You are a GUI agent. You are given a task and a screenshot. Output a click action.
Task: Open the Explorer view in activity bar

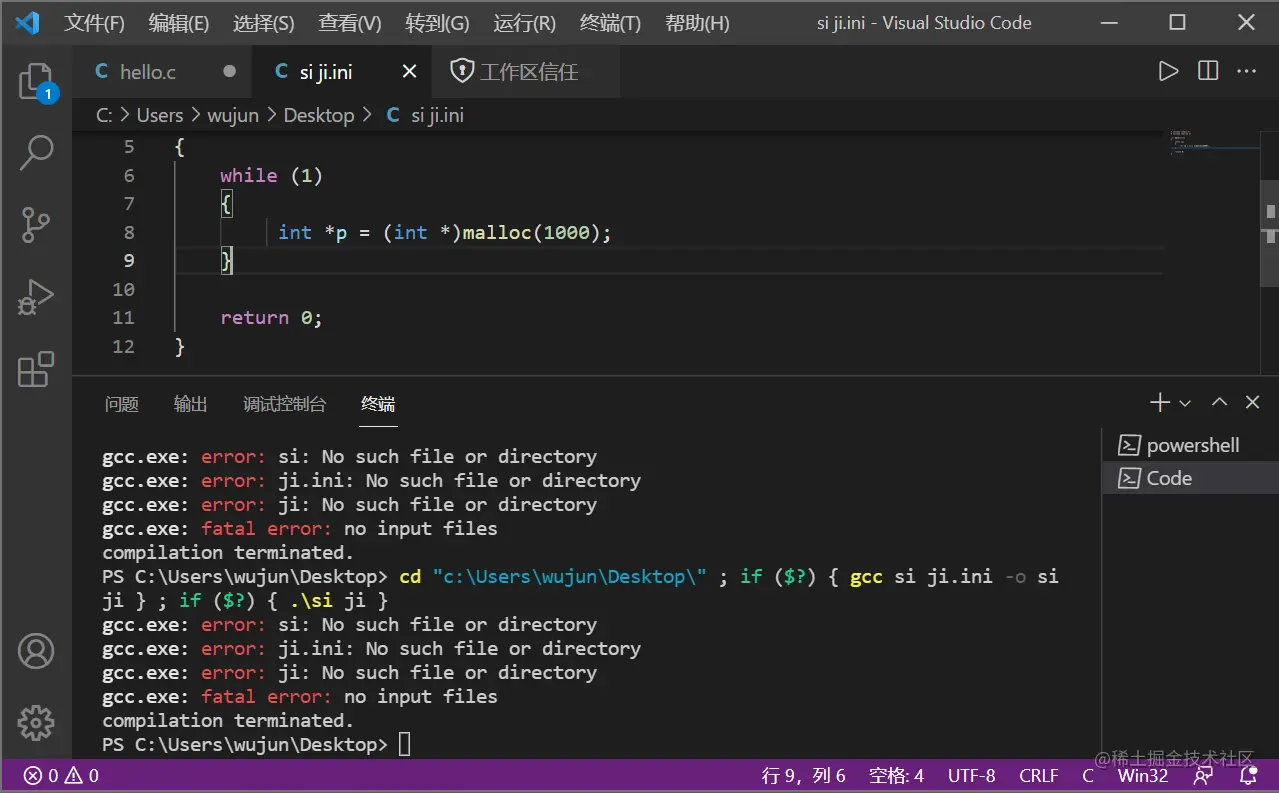pyautogui.click(x=36, y=83)
